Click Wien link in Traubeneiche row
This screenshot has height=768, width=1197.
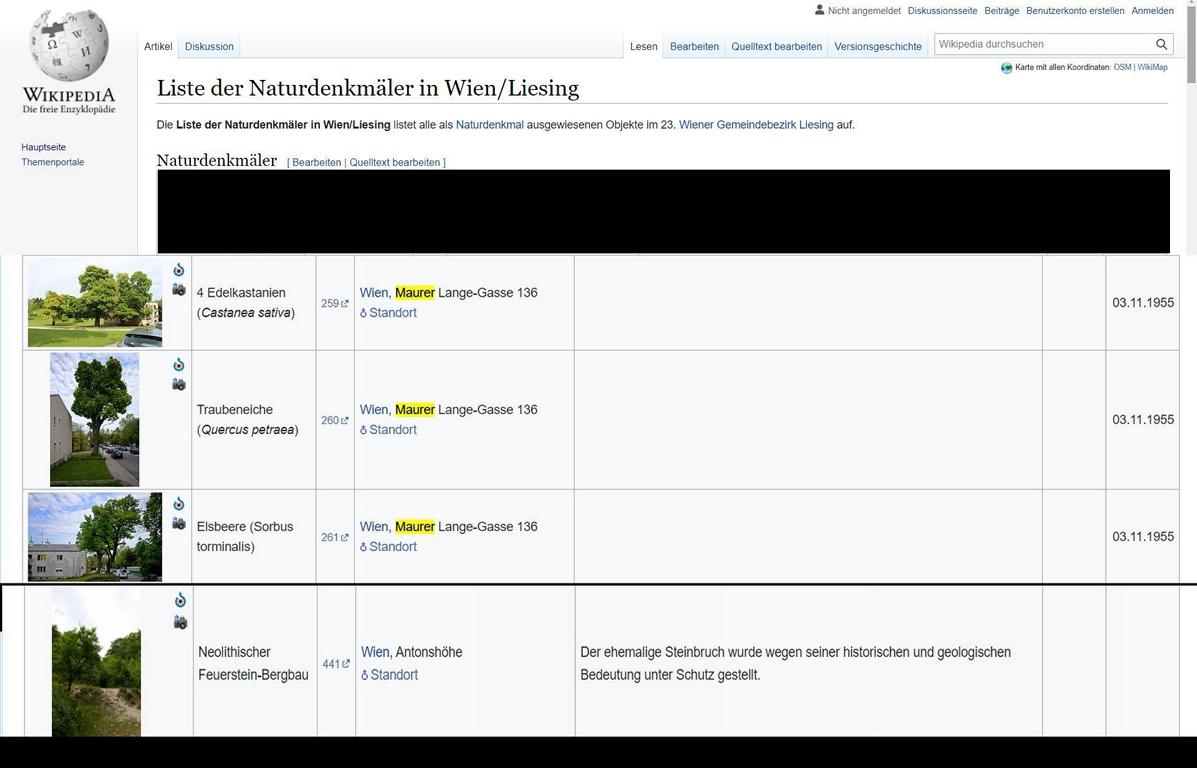pos(374,409)
